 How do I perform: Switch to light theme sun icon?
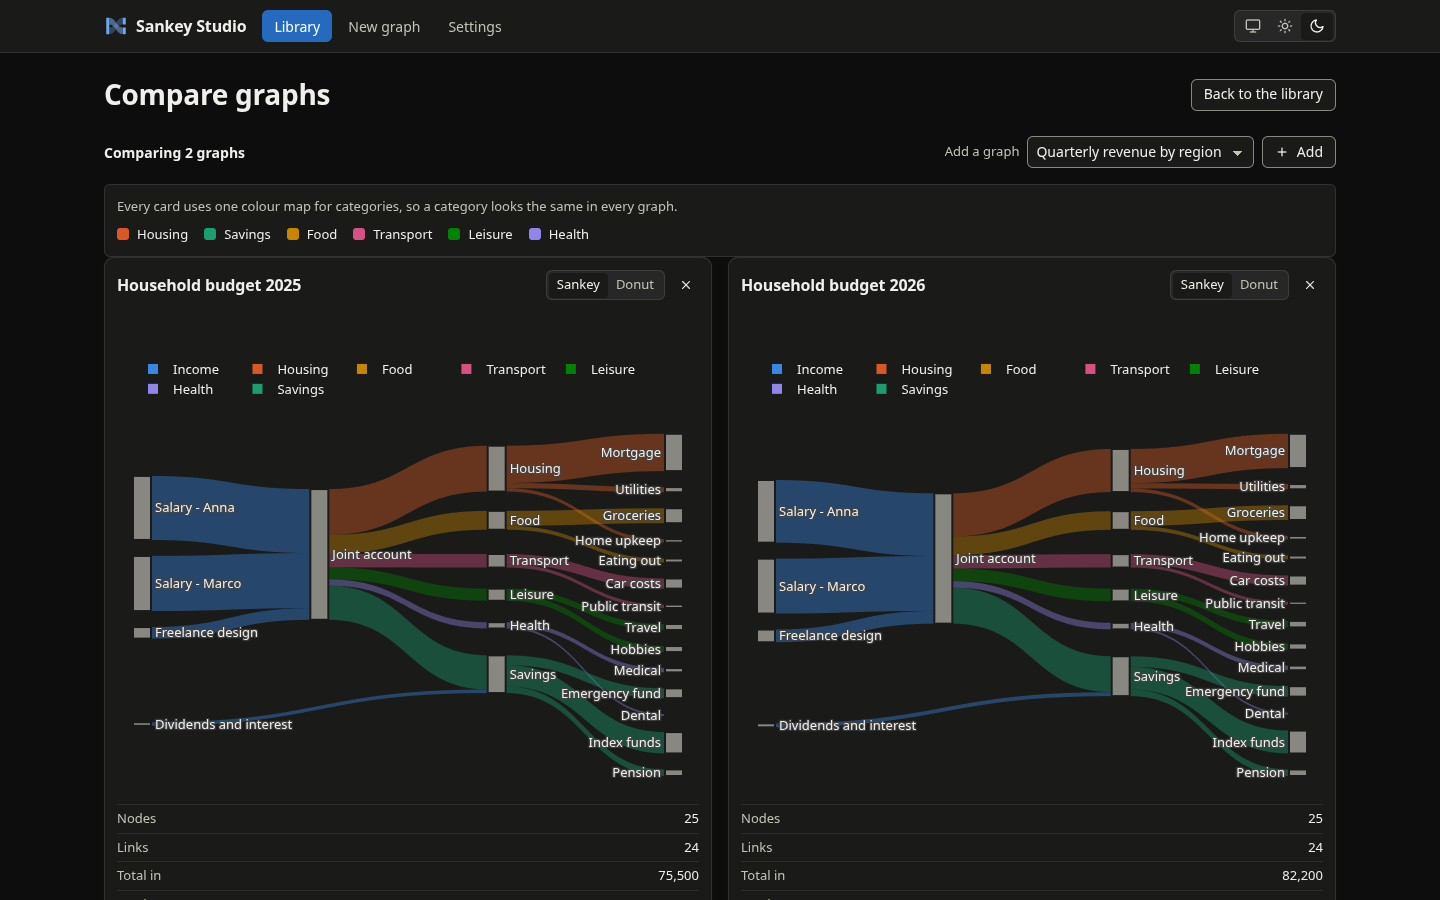point(1285,26)
